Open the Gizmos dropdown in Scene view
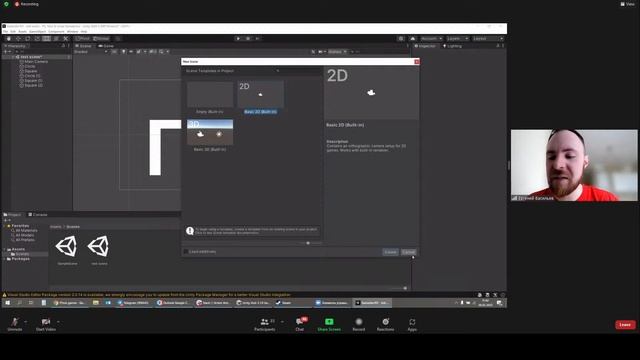This screenshot has width=640, height=360. (x=337, y=52)
